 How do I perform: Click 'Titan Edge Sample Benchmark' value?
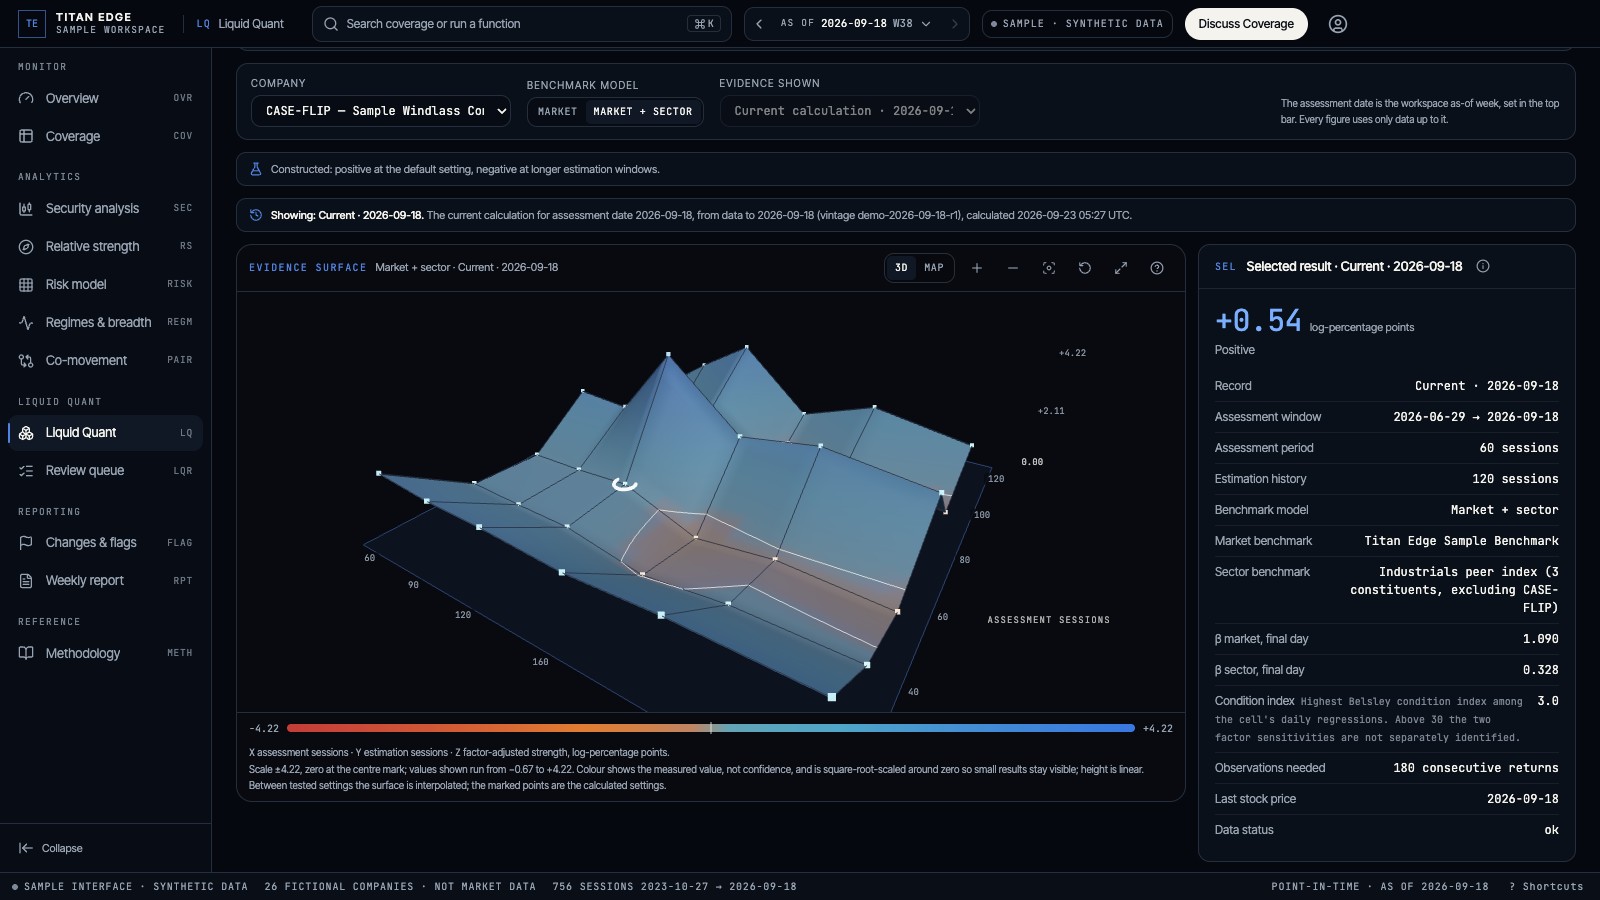1461,541
